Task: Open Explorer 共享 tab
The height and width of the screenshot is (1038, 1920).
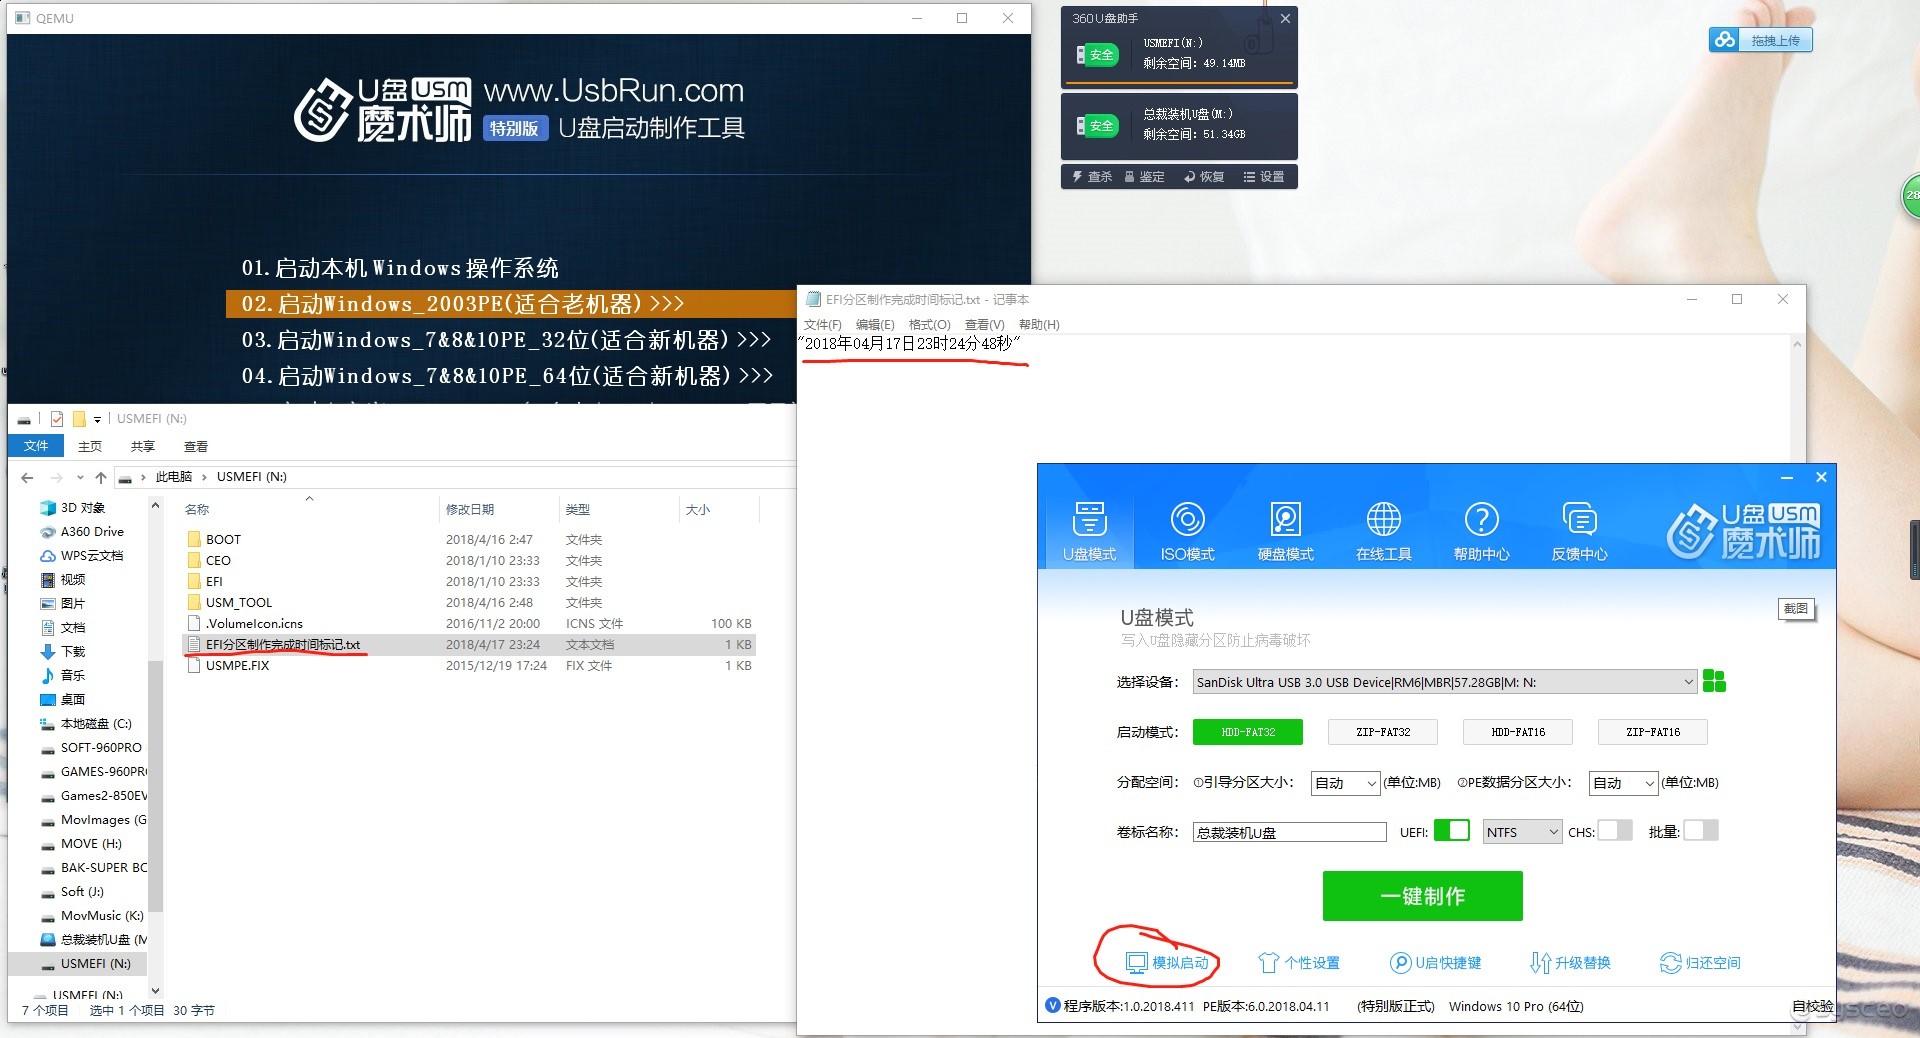Action: 143,446
